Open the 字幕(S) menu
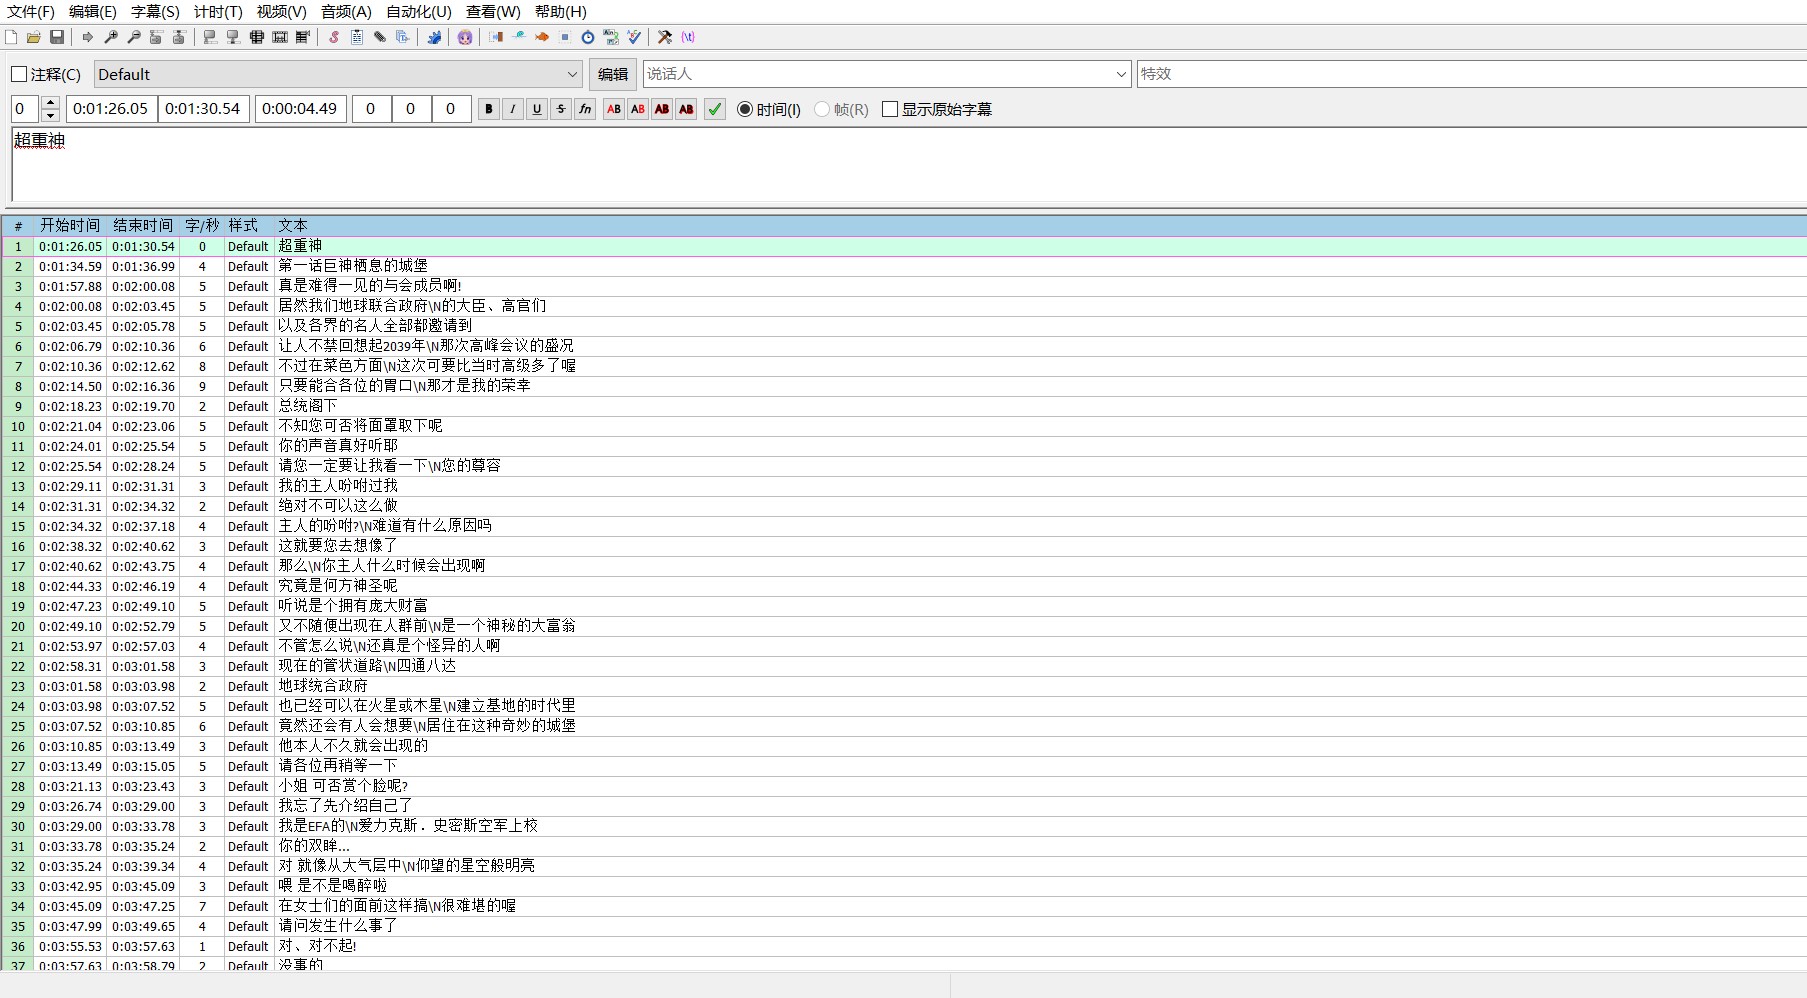Image resolution: width=1807 pixels, height=998 pixels. pyautogui.click(x=155, y=12)
